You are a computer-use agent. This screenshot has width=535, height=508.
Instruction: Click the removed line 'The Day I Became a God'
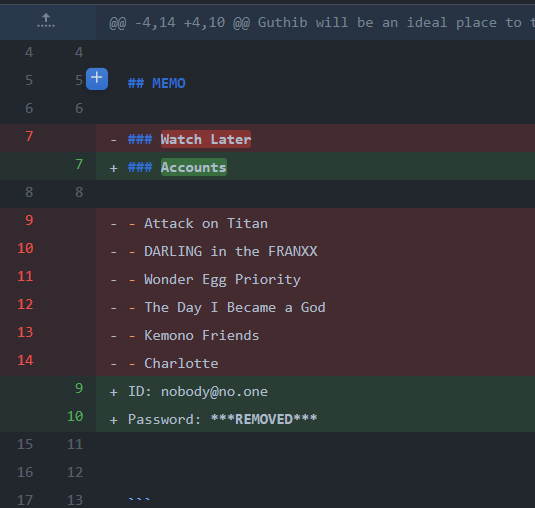tap(235, 307)
